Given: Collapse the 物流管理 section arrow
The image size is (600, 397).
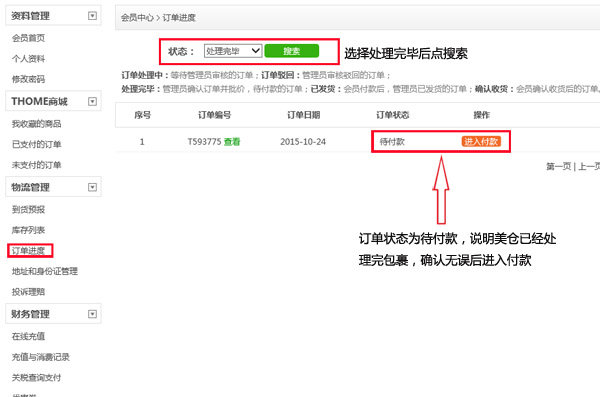Looking at the screenshot, I should 92,187.
